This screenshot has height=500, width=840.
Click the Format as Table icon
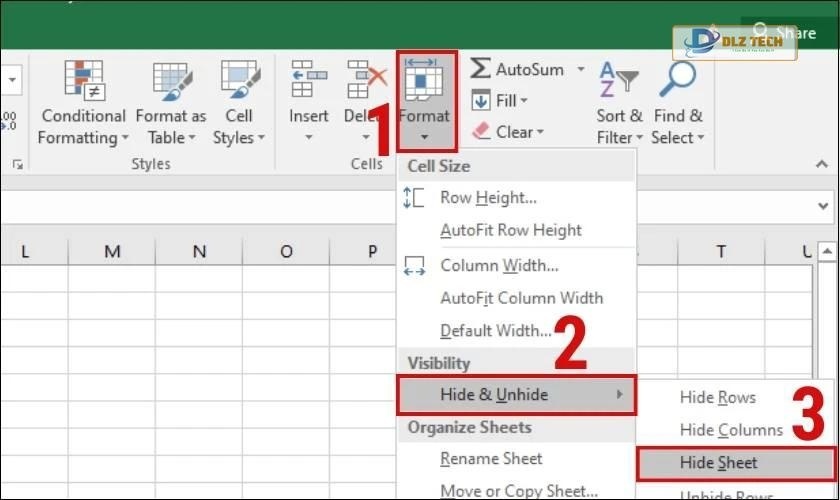[x=171, y=80]
